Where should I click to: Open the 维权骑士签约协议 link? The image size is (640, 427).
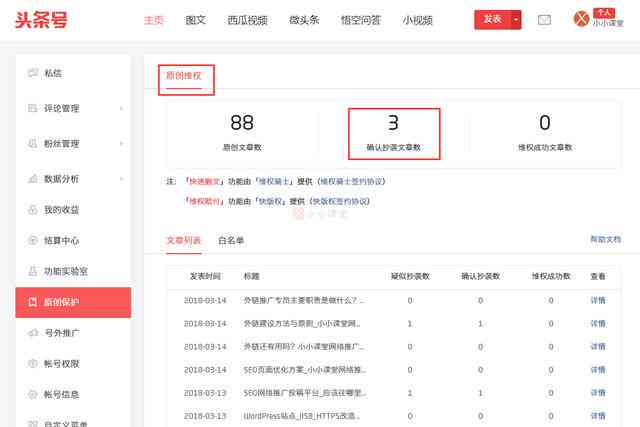coord(351,181)
